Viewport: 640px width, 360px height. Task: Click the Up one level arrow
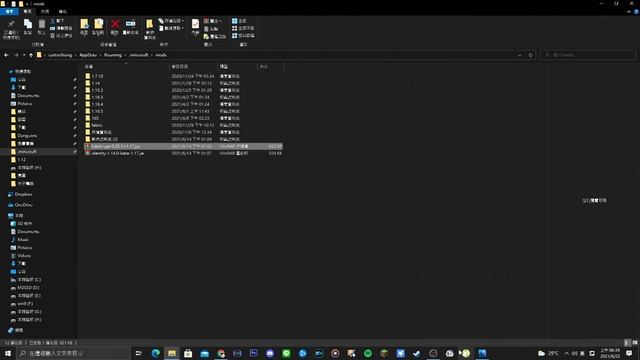[x=31, y=55]
